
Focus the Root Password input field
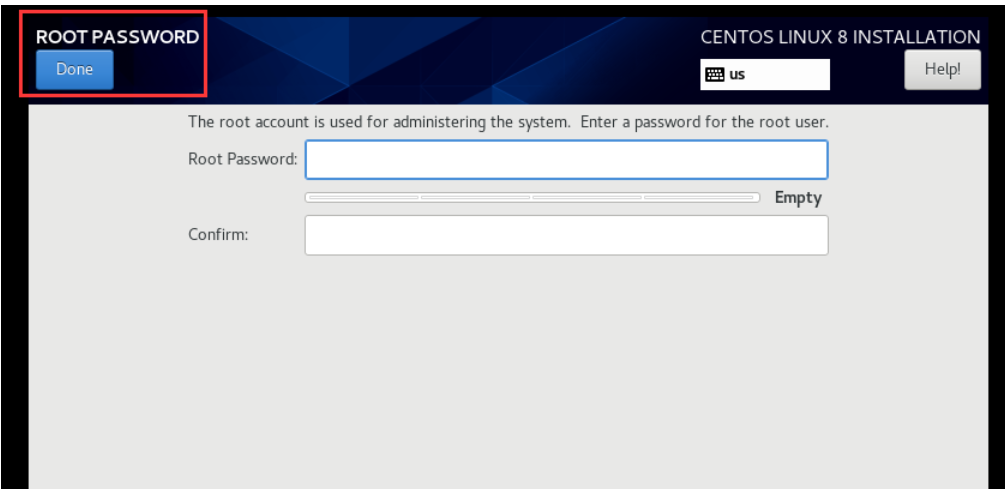pyautogui.click(x=566, y=159)
